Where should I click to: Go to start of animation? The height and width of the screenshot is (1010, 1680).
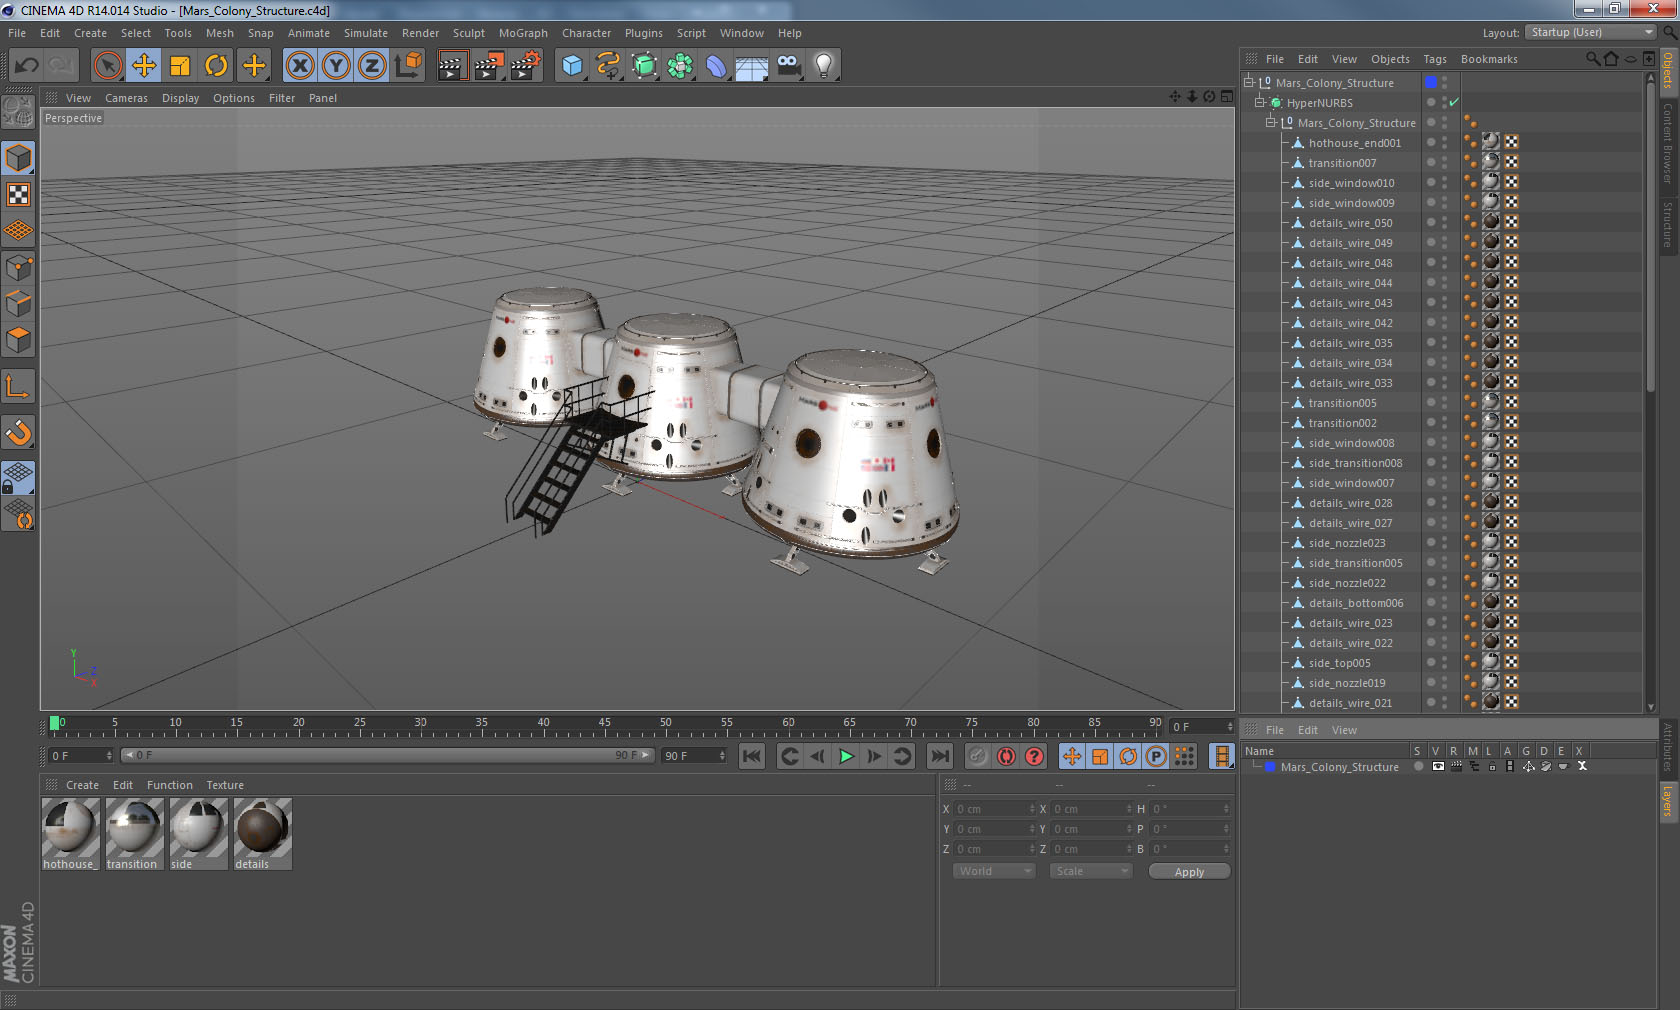point(752,756)
